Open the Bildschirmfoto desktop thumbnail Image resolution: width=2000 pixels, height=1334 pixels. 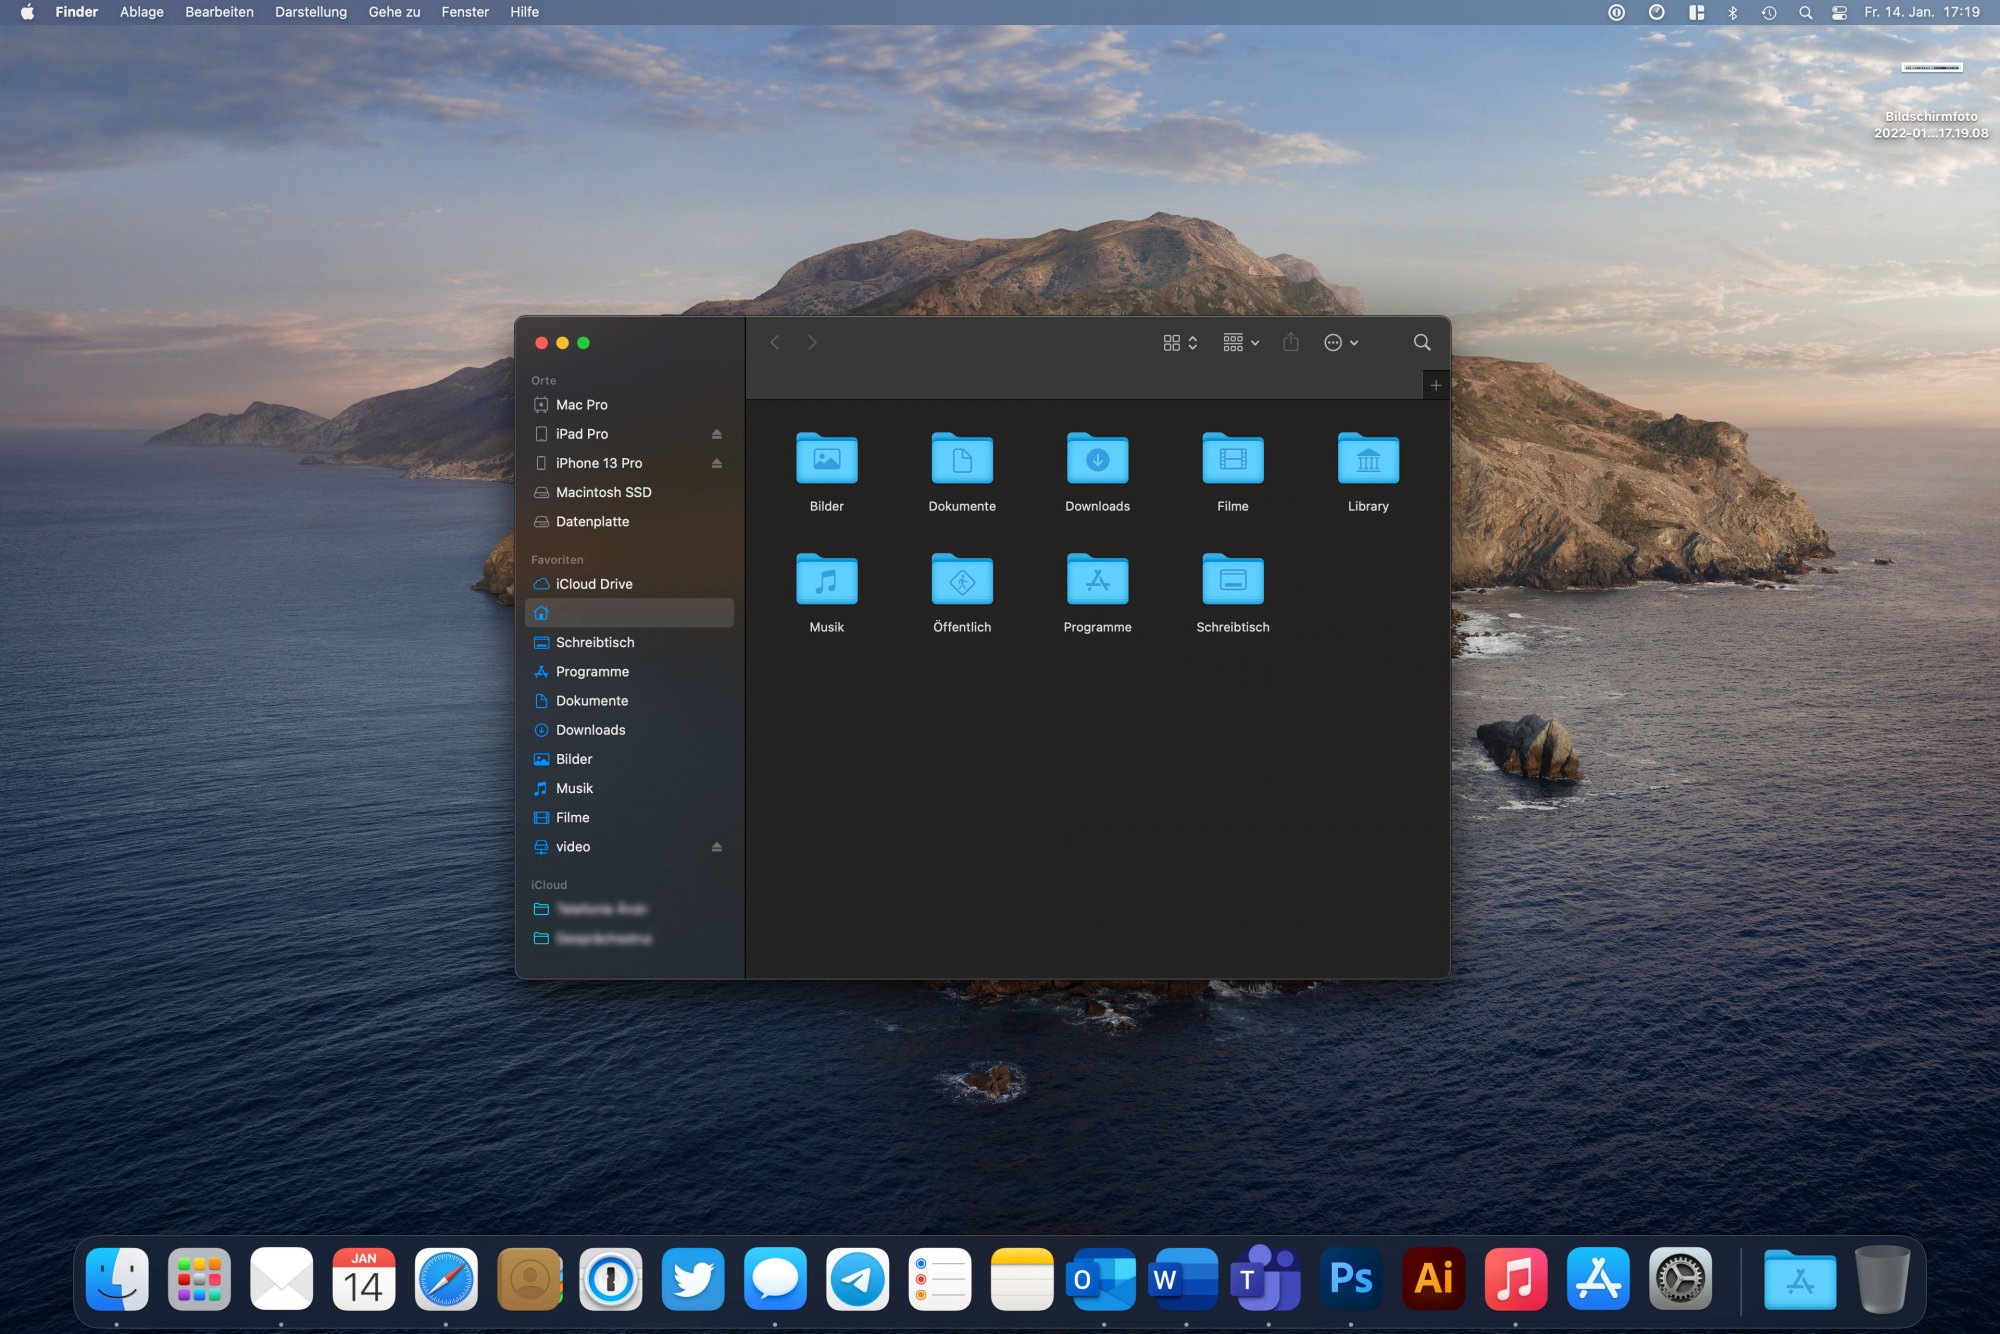pos(1931,68)
